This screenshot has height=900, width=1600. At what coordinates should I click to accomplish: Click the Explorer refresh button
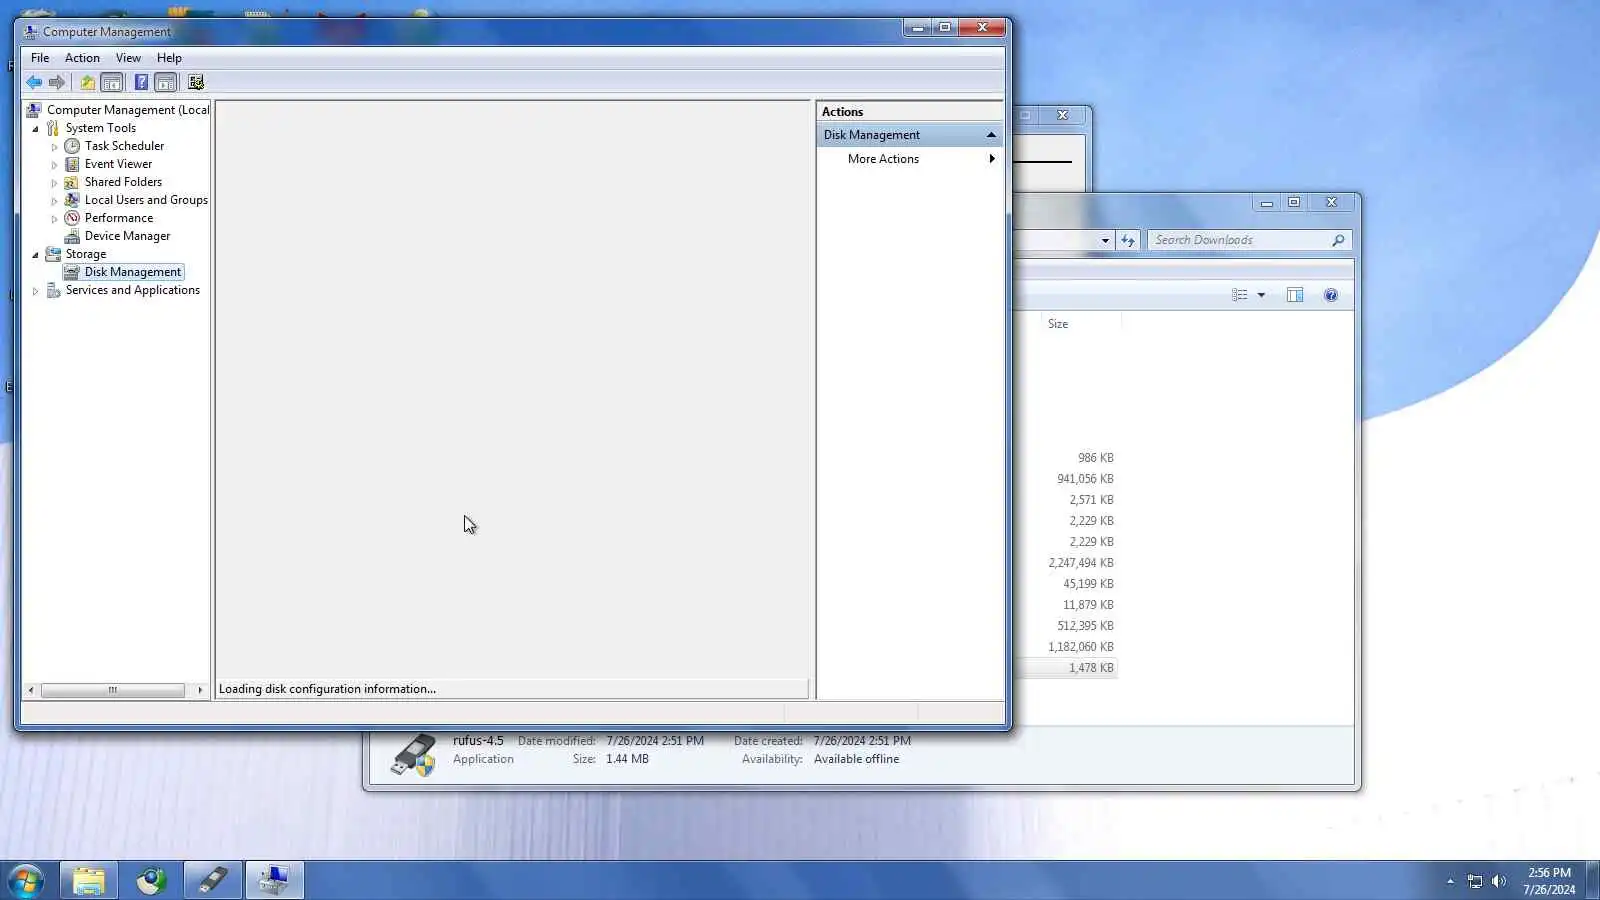click(1128, 240)
